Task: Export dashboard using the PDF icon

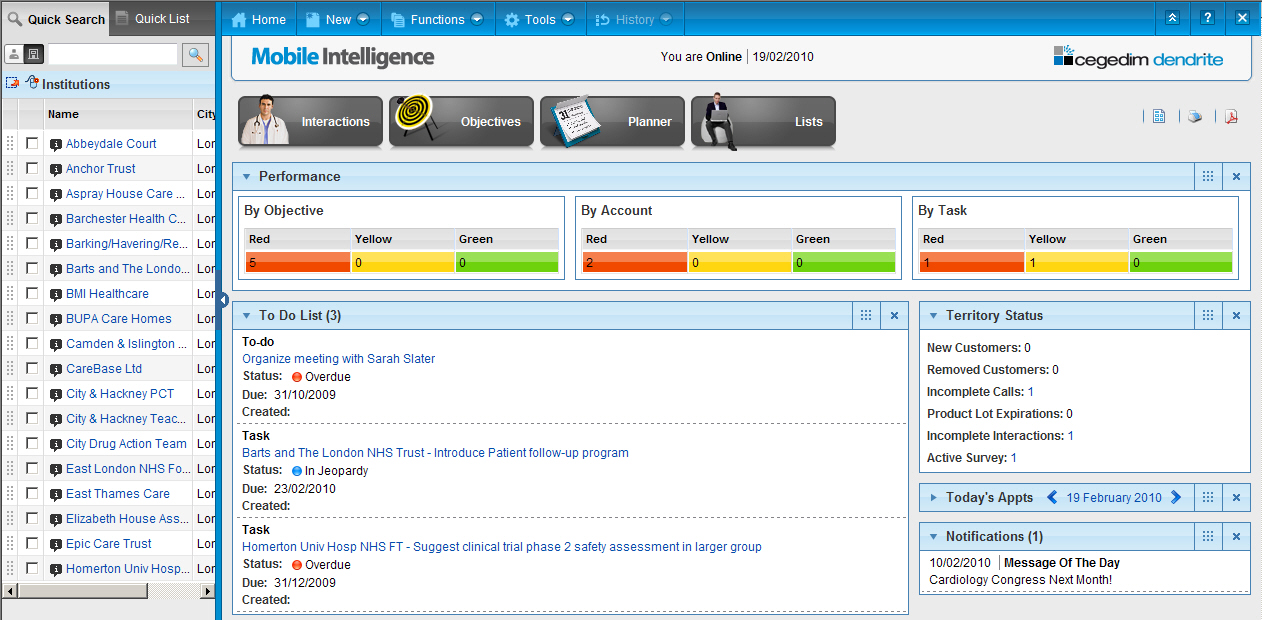Action: tap(1232, 117)
